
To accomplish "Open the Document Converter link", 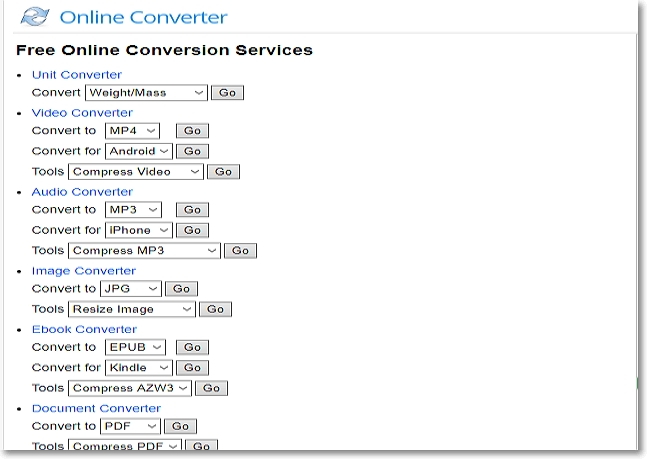I will (95, 408).
